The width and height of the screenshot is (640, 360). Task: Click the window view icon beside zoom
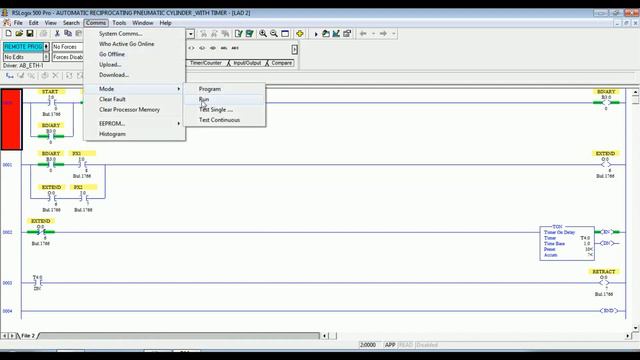[285, 33]
